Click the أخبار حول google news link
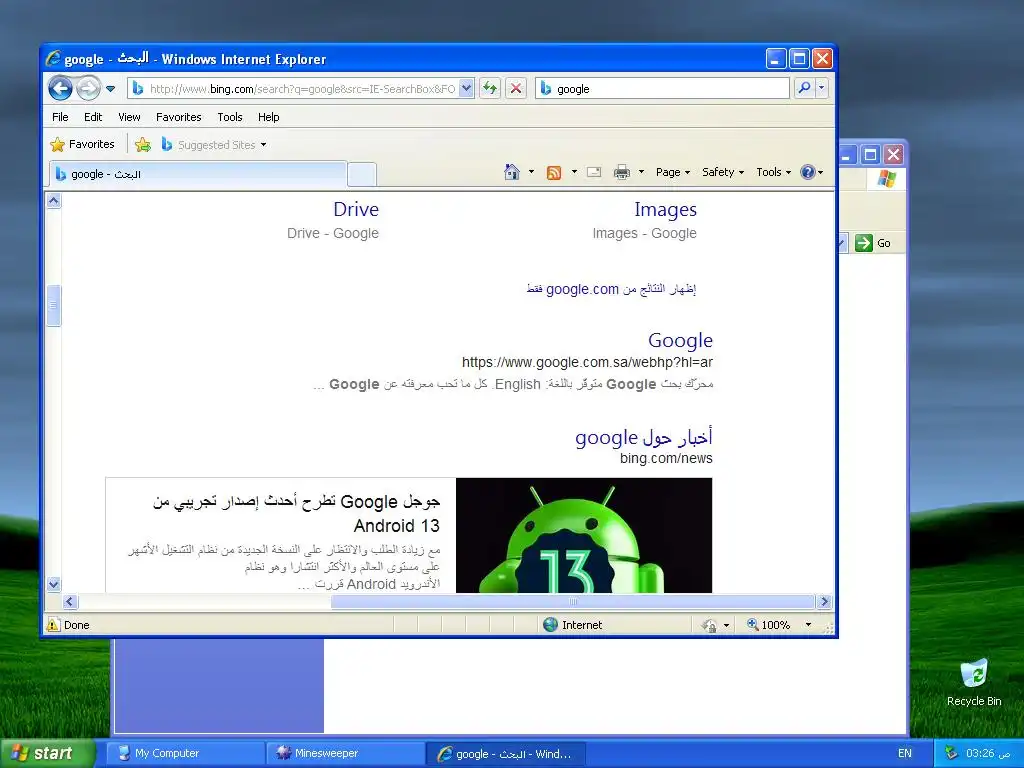1024x768 pixels. coord(643,437)
